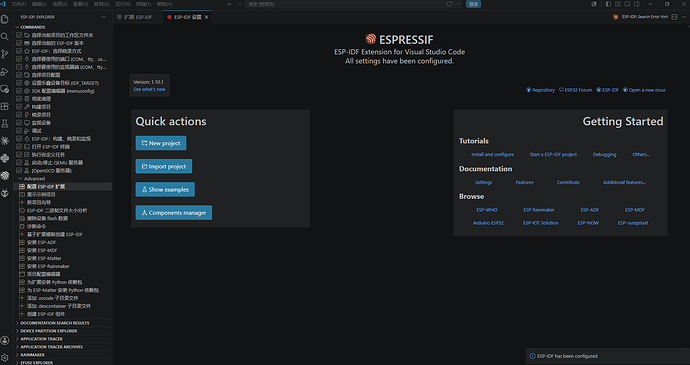Toggle checkbox for [OpenOCD 服务器]
The width and height of the screenshot is (690, 365).
[x=19, y=170]
